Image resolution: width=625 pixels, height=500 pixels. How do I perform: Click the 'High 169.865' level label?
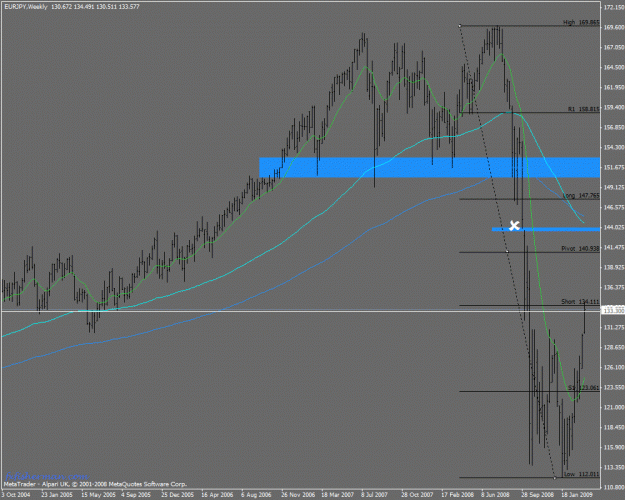581,22
